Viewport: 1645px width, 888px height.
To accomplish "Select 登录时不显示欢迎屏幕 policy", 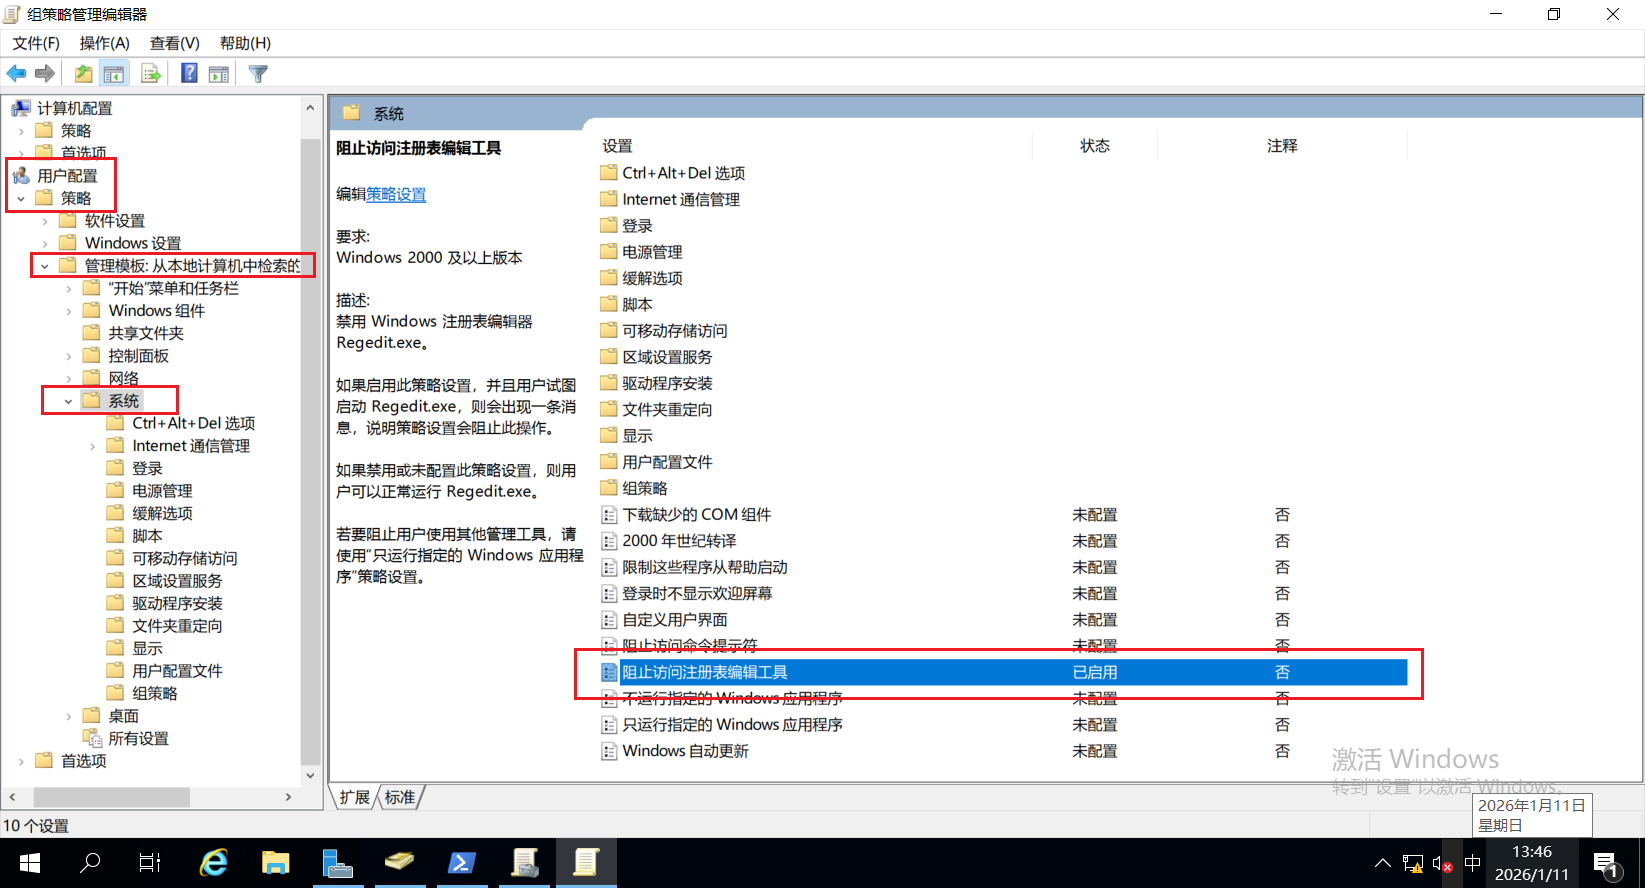I will (697, 594).
